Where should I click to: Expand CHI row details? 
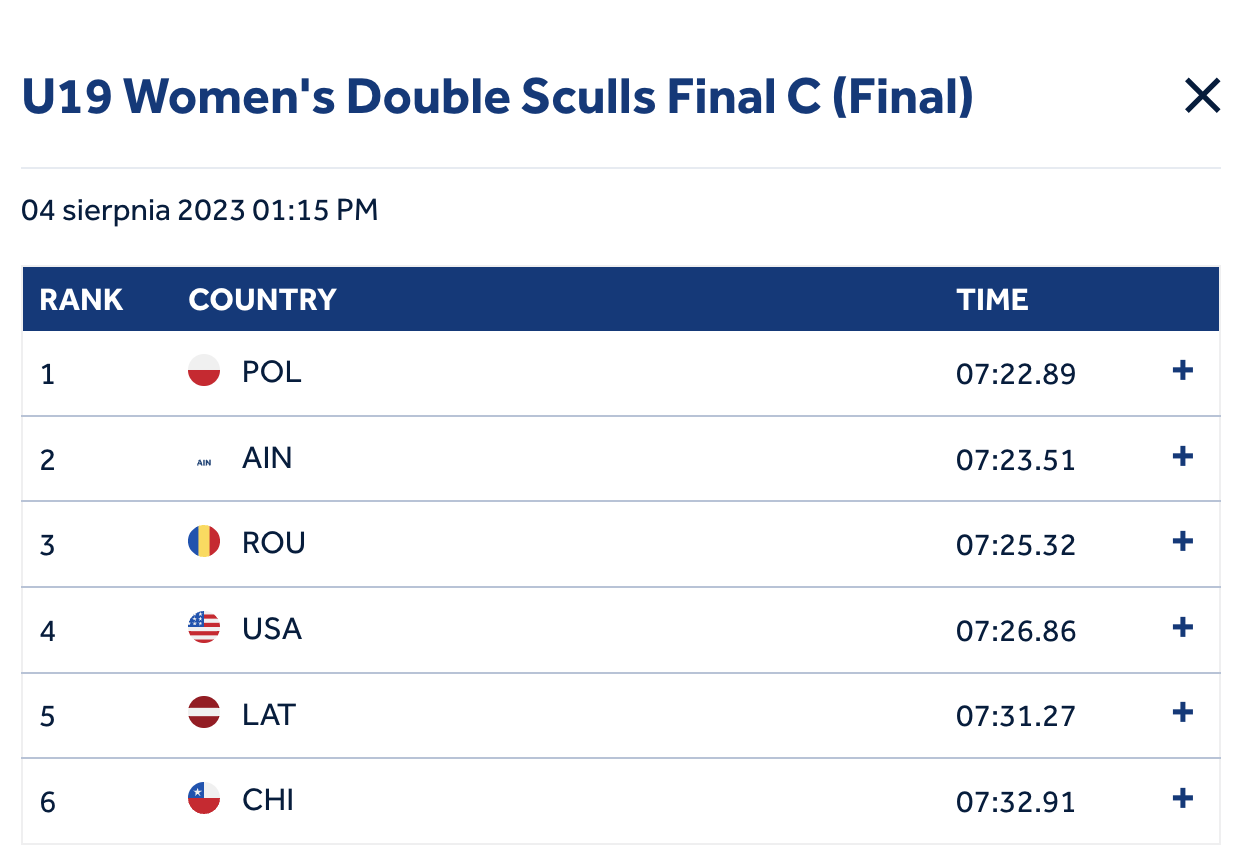click(1183, 799)
